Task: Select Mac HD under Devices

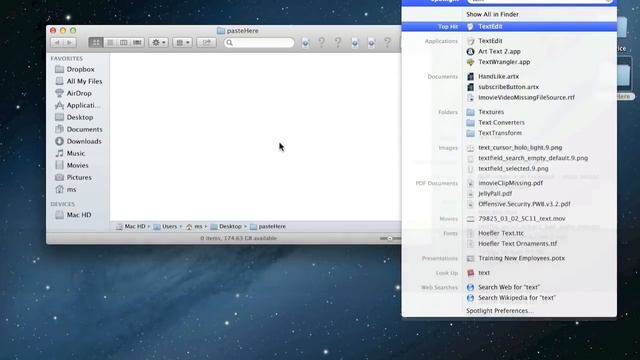Action: (x=78, y=215)
